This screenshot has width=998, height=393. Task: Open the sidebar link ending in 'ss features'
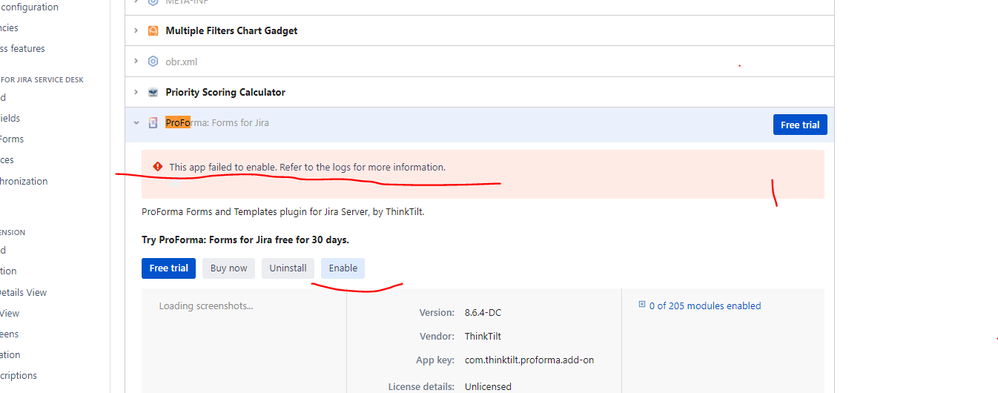(22, 48)
